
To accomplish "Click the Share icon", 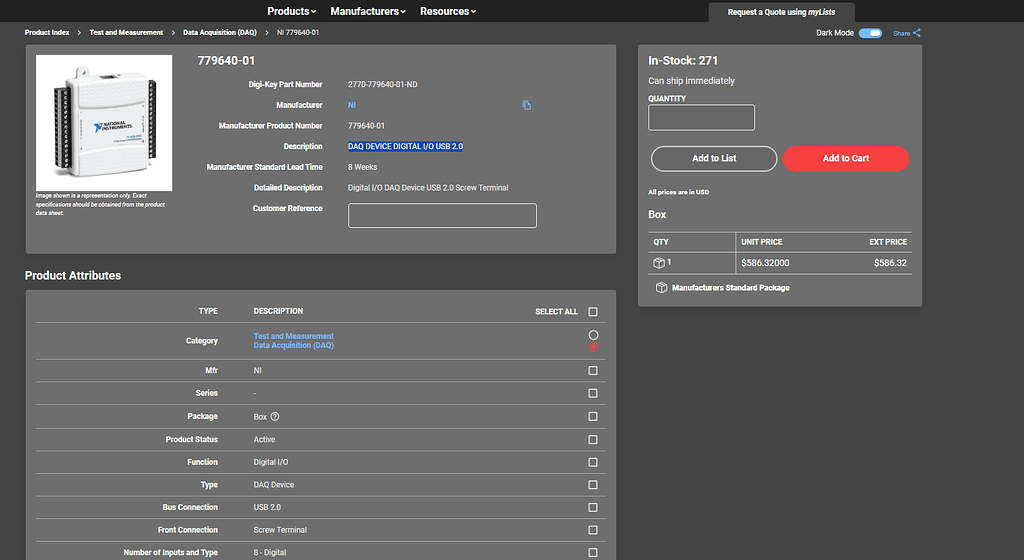I will coord(917,33).
